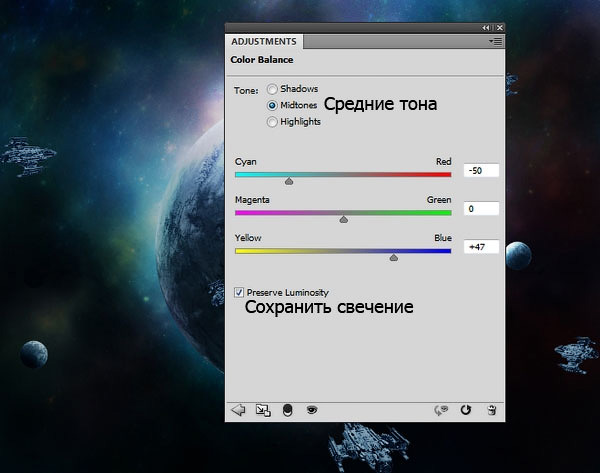Close the Adjustments panel
600x473 pixels.
[x=498, y=28]
